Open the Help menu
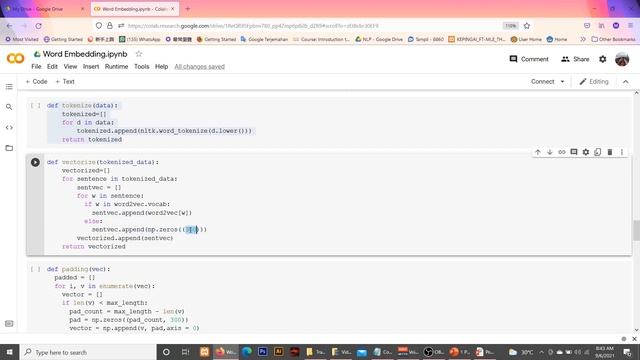The height and width of the screenshot is (360, 640). [162, 67]
